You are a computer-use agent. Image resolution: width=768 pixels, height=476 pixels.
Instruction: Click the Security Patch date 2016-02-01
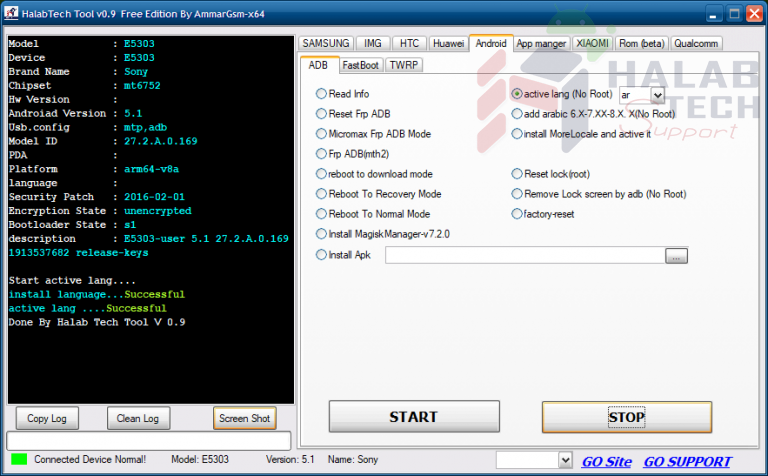coord(154,197)
